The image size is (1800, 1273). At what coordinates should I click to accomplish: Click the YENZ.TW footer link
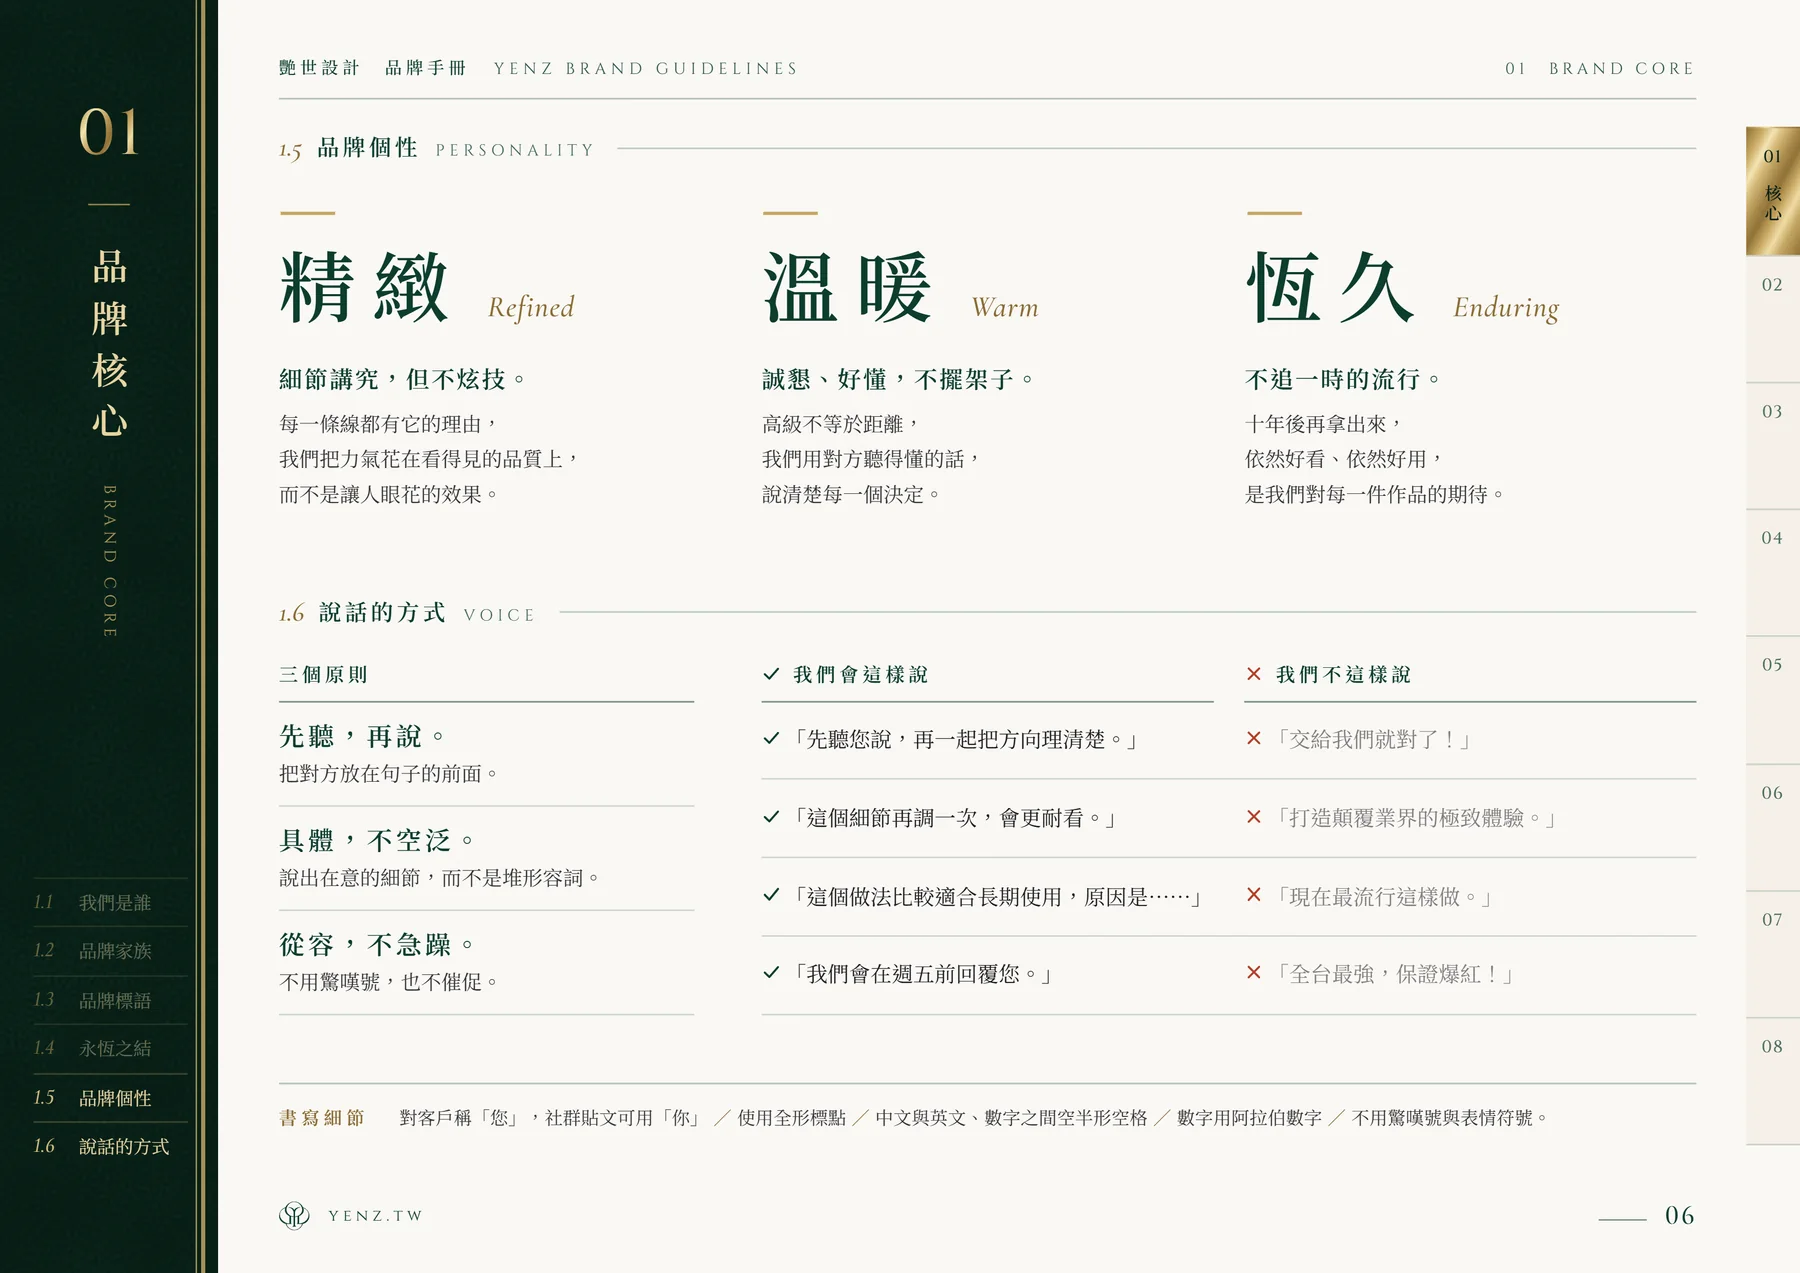375,1216
